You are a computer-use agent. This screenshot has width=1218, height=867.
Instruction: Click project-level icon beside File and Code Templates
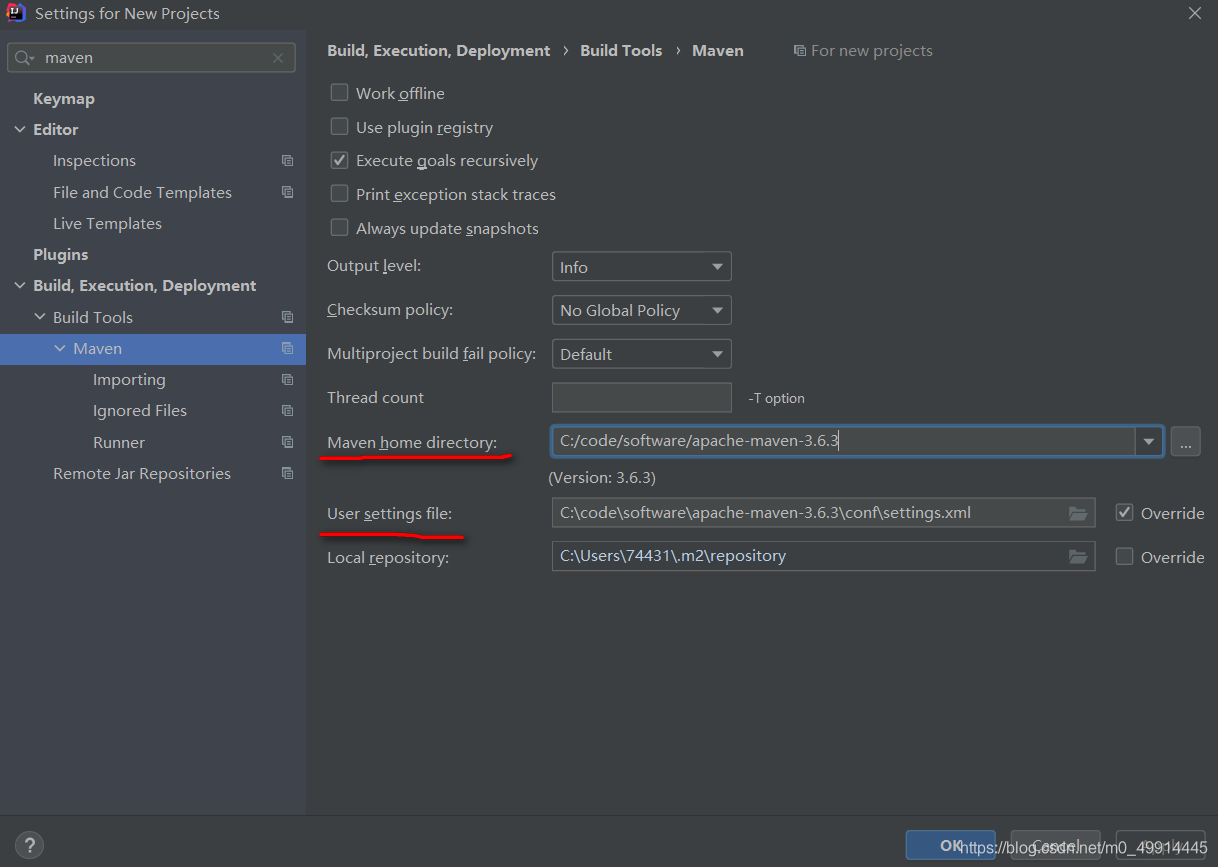287,192
